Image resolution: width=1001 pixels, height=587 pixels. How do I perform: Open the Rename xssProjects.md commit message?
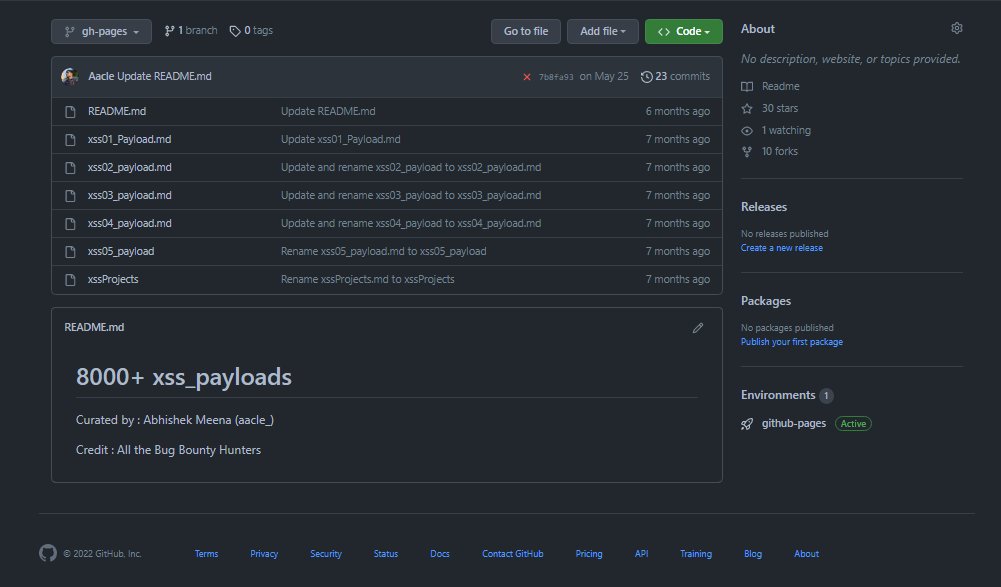(368, 280)
